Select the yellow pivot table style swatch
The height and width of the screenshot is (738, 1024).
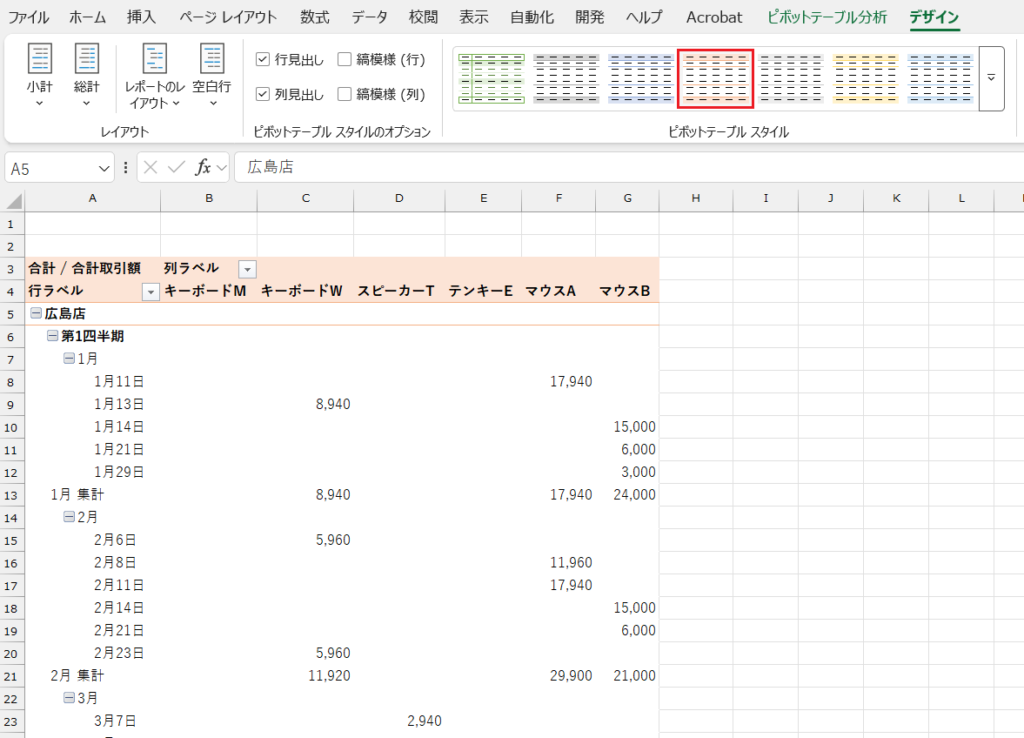pos(865,78)
